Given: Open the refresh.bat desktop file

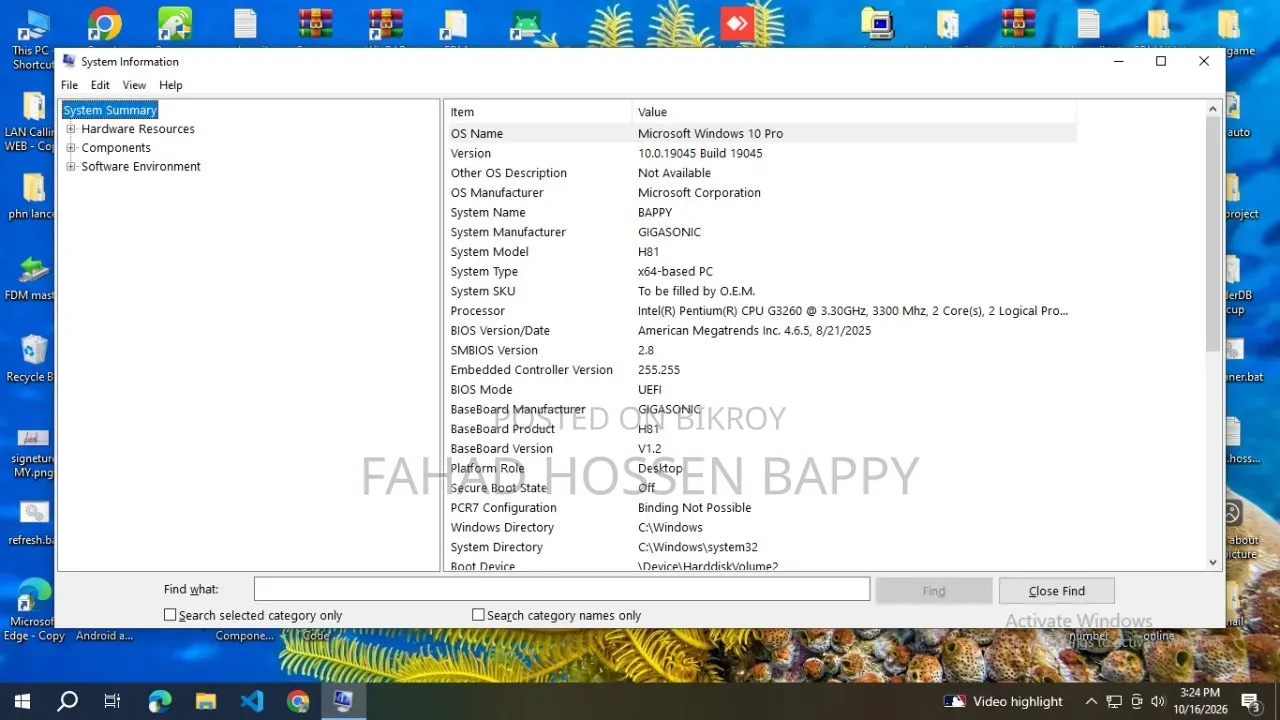Looking at the screenshot, I should pos(33,524).
